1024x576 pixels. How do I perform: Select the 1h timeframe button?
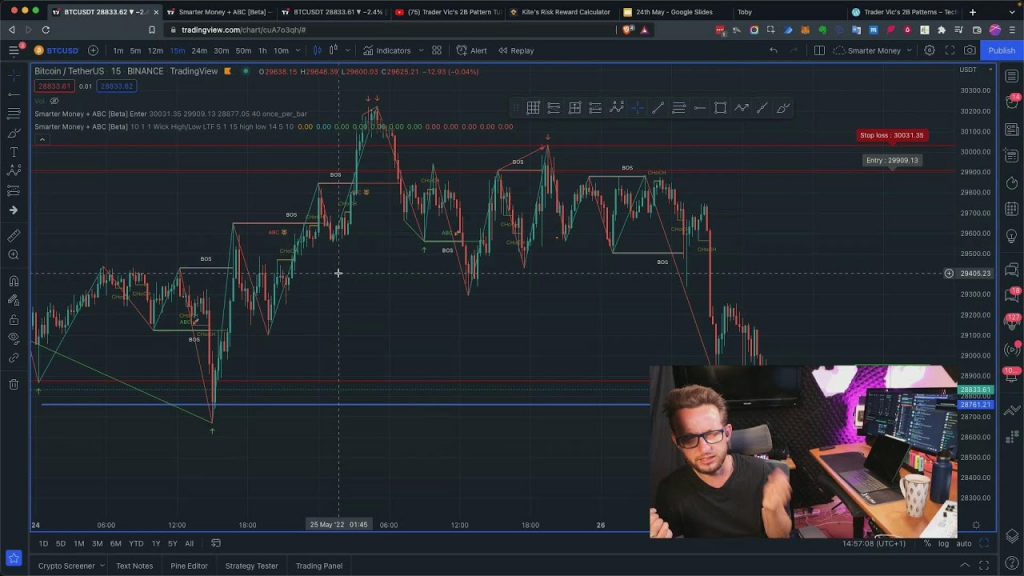tap(262, 50)
